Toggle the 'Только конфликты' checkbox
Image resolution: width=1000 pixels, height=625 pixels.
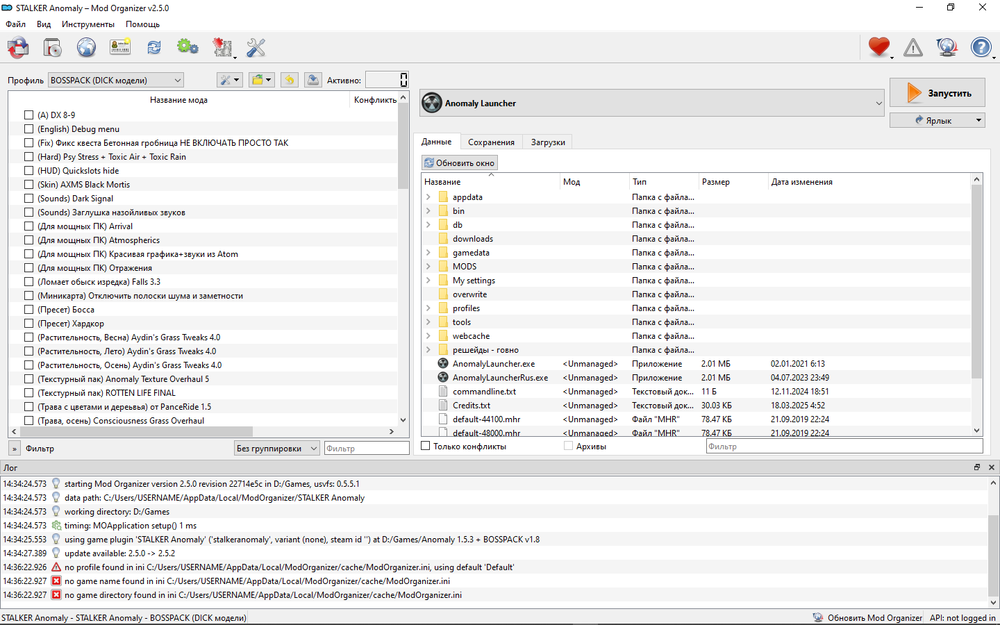tap(426, 446)
